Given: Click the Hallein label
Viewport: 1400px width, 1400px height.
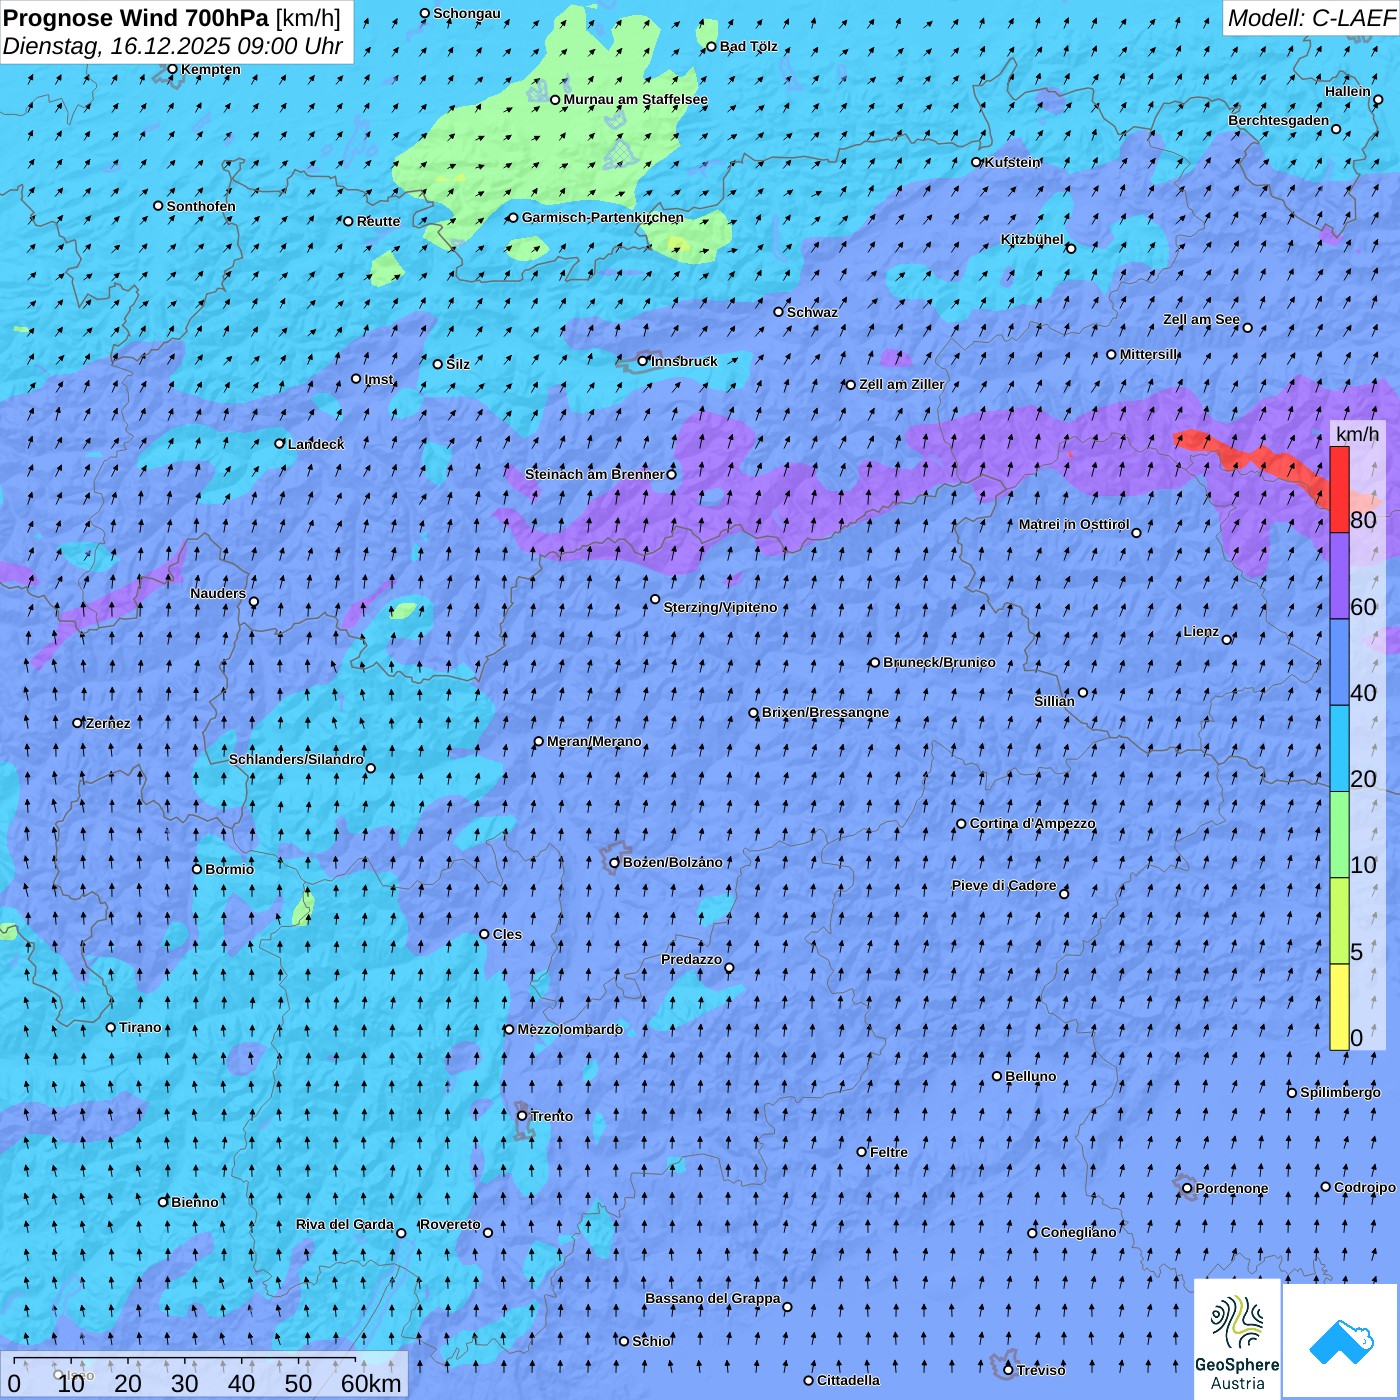Looking at the screenshot, I should click(x=1348, y=92).
